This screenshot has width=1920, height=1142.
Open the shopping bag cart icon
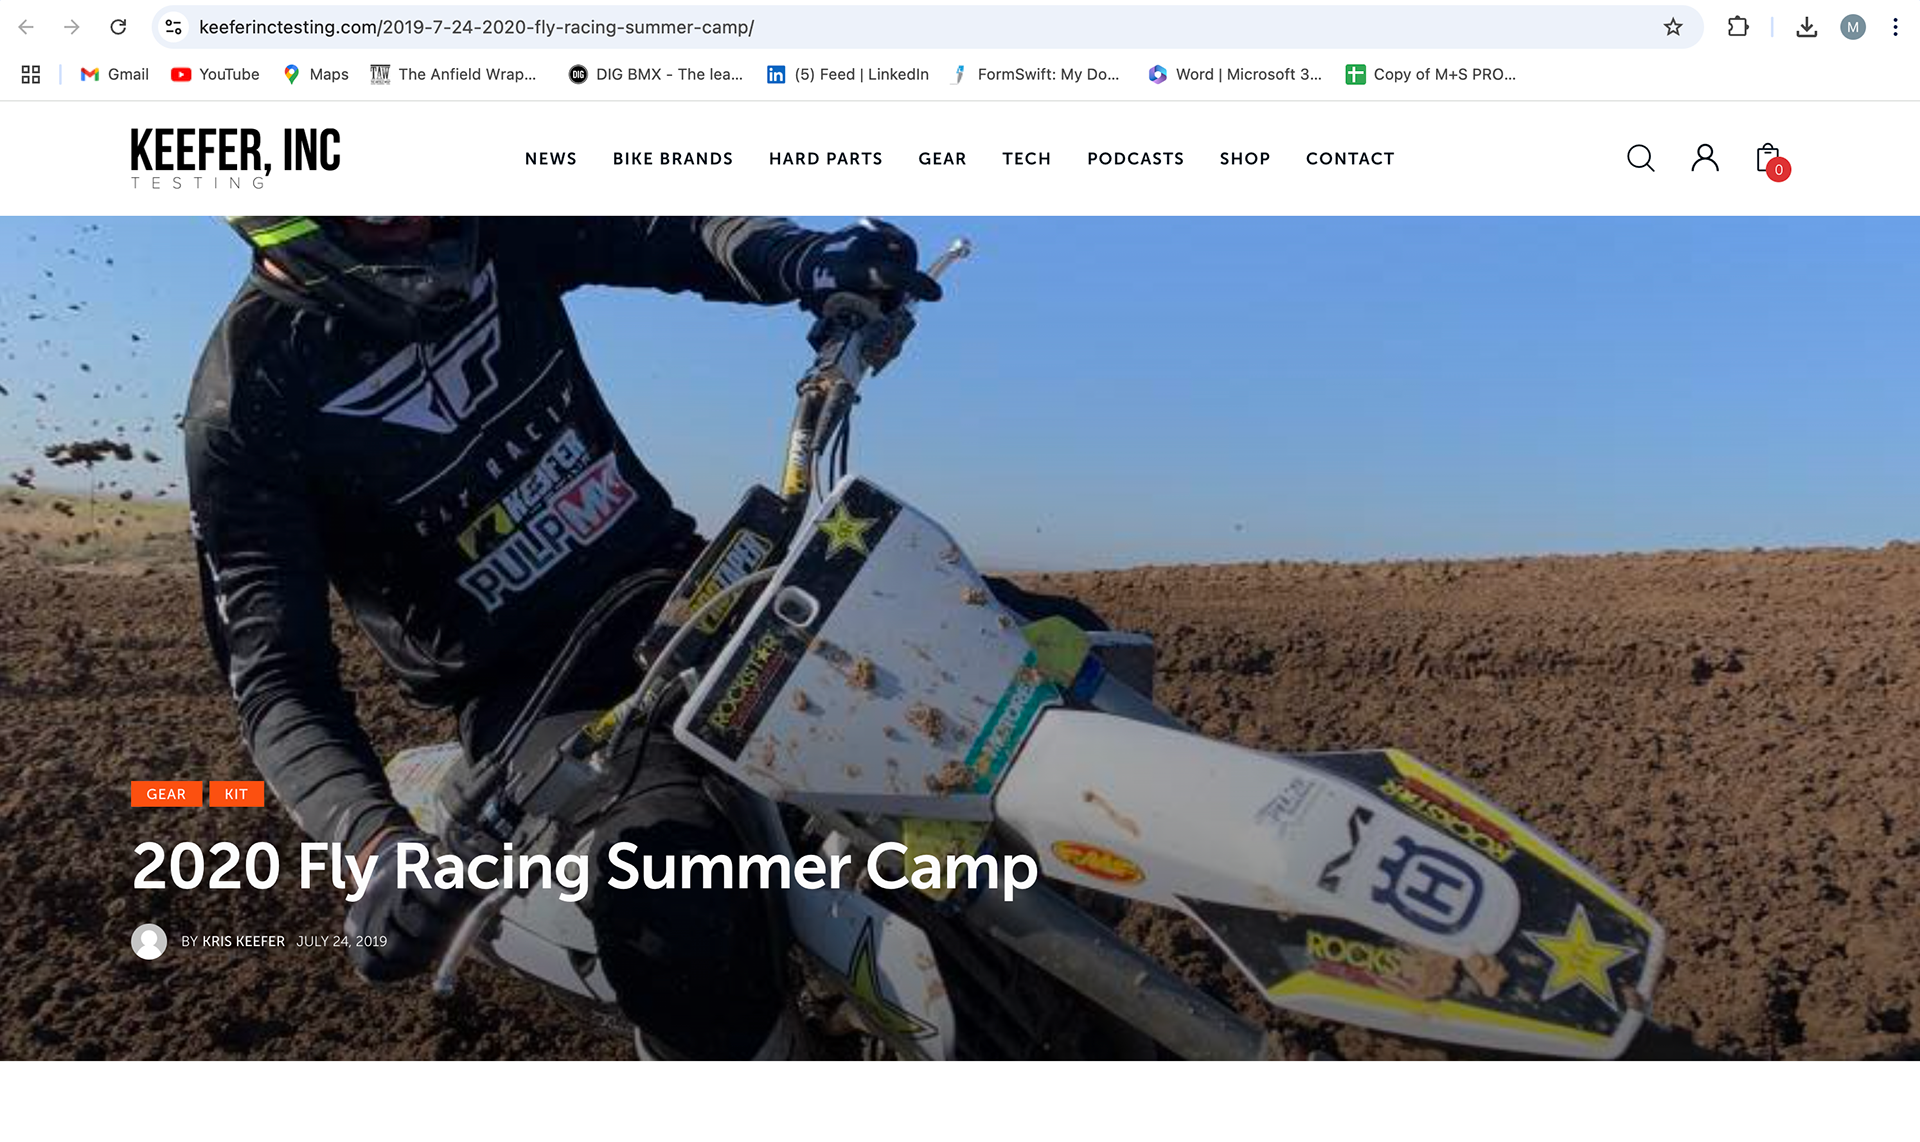pos(1772,160)
